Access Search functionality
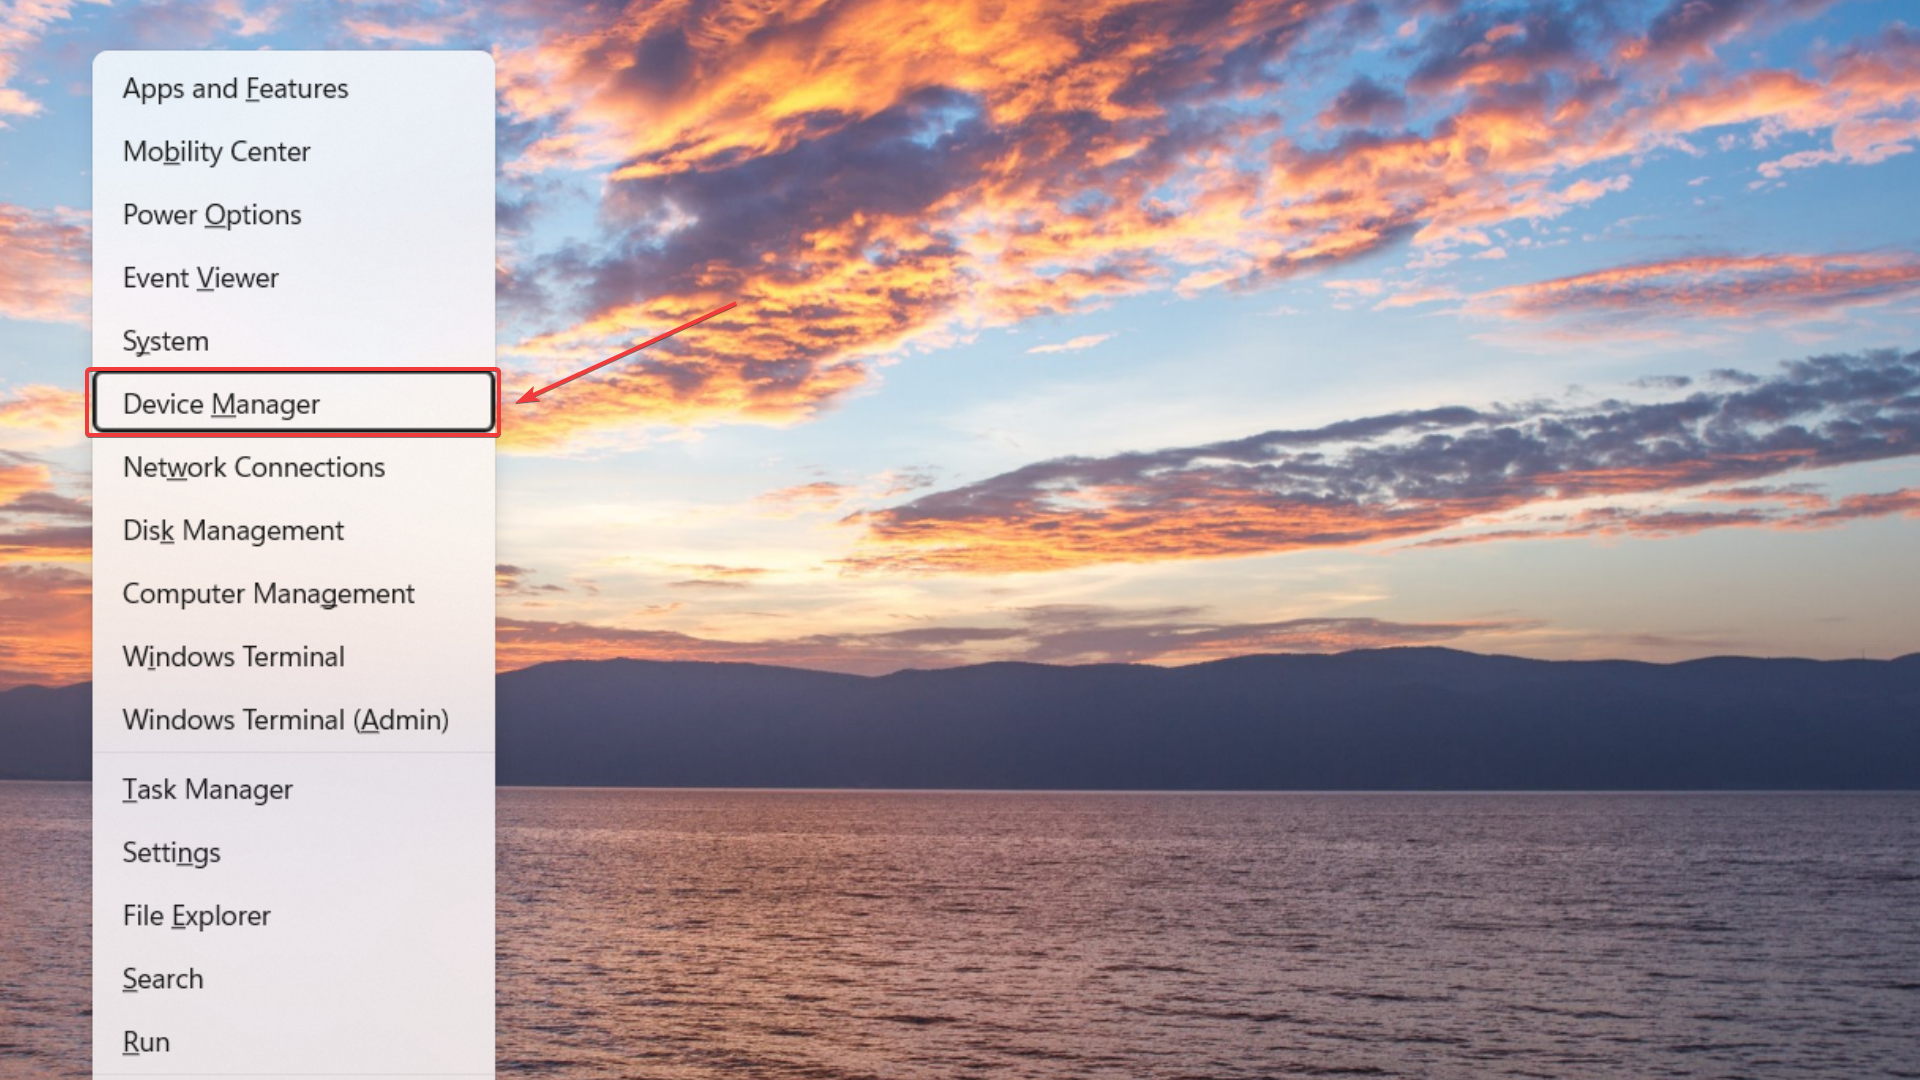The width and height of the screenshot is (1920, 1080). [x=162, y=977]
